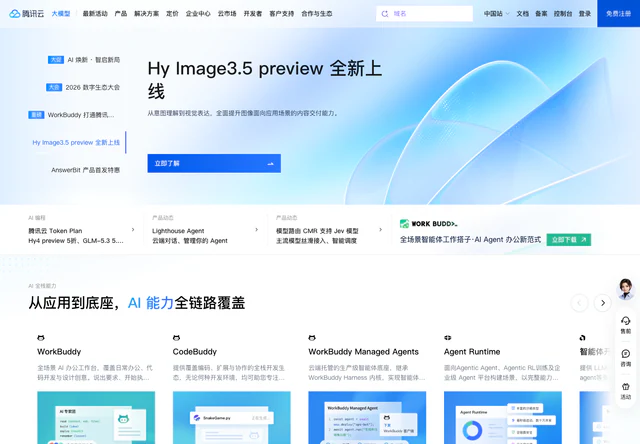Click the 备案 link
Viewport: 640px width, 444px height.
click(x=541, y=13)
